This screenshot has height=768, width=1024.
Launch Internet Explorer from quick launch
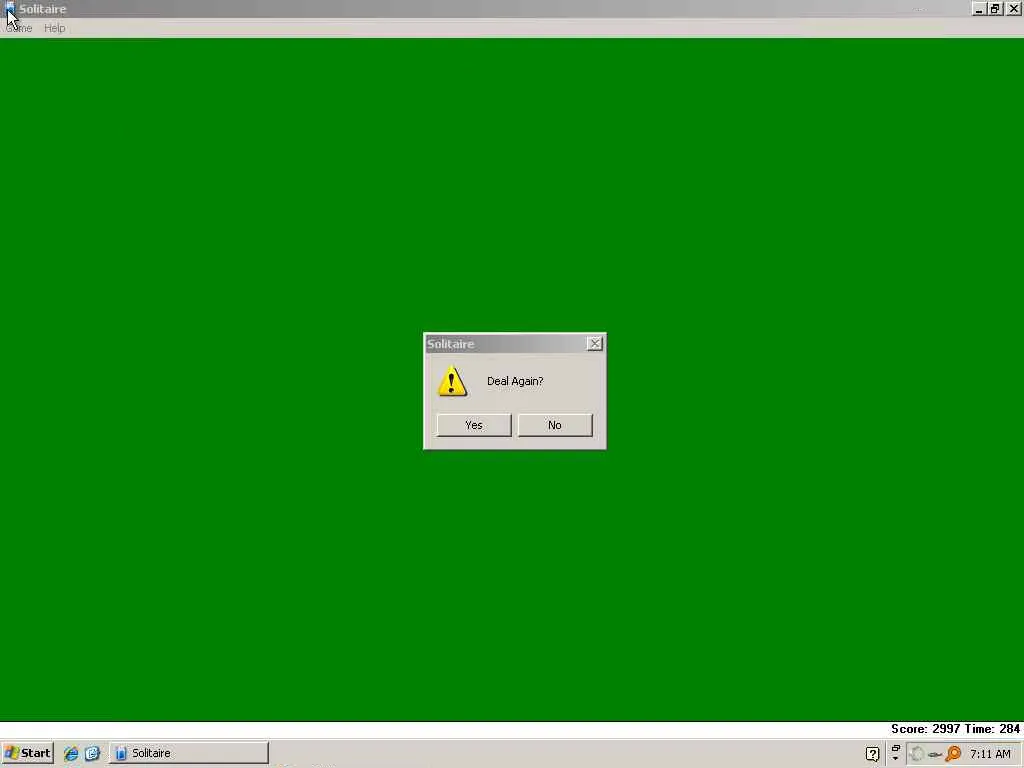pos(71,754)
